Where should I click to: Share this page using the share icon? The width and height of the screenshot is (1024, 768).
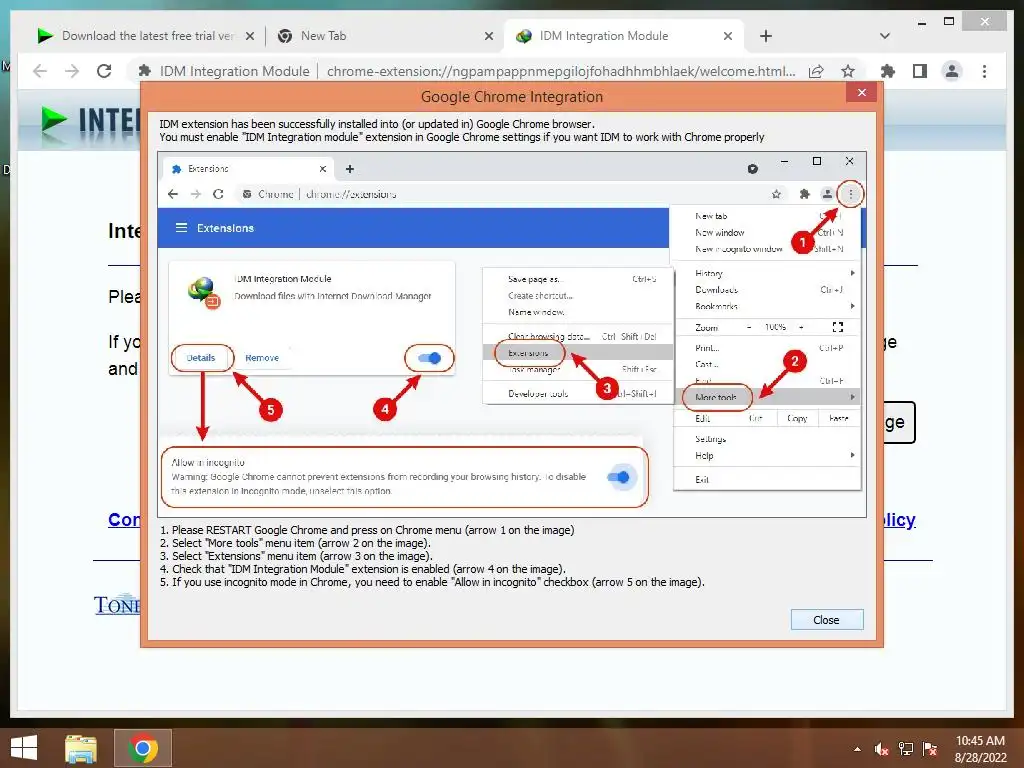pyautogui.click(x=816, y=71)
